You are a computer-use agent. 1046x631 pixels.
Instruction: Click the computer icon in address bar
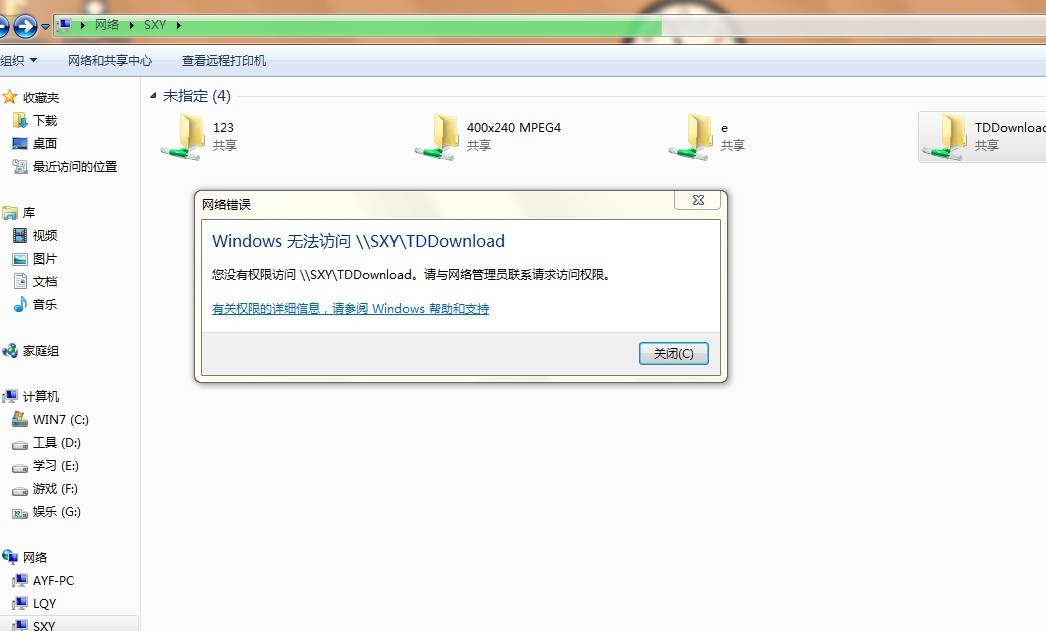click(x=64, y=25)
